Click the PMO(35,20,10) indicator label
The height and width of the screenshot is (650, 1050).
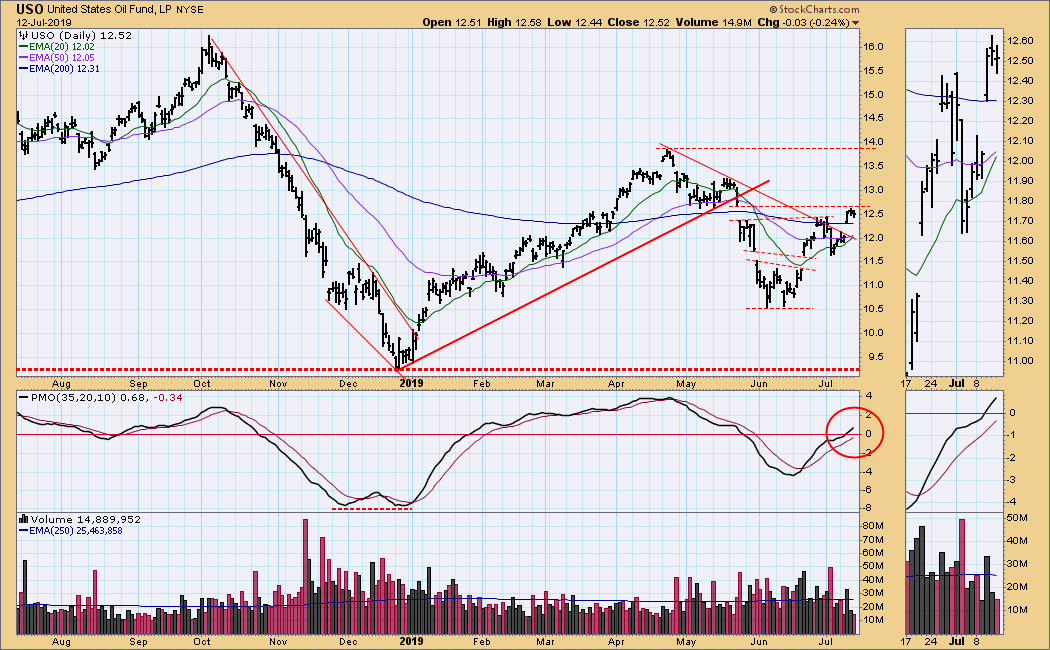[73, 398]
